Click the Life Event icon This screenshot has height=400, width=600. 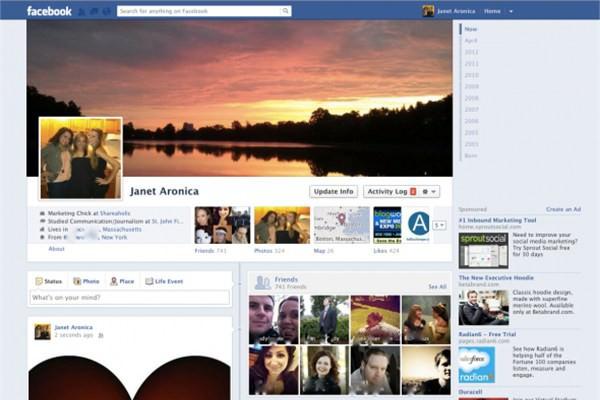tap(149, 281)
